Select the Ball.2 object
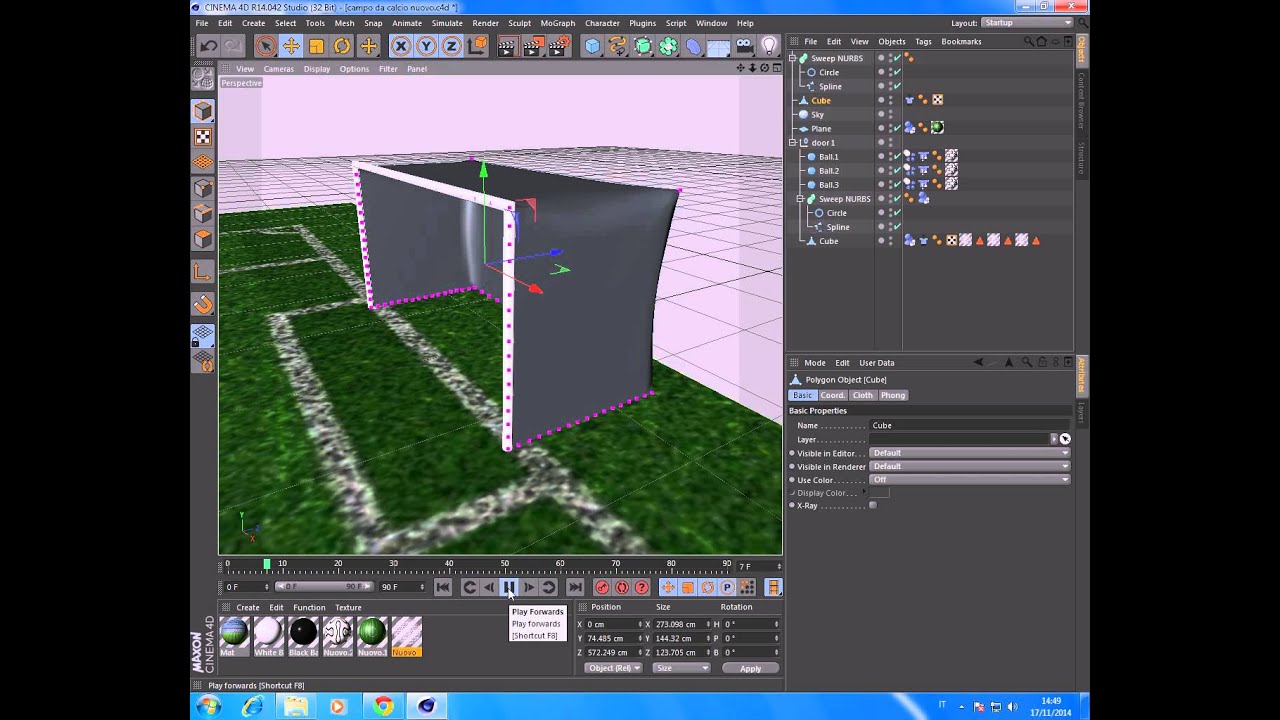Image resolution: width=1280 pixels, height=720 pixels. (829, 171)
